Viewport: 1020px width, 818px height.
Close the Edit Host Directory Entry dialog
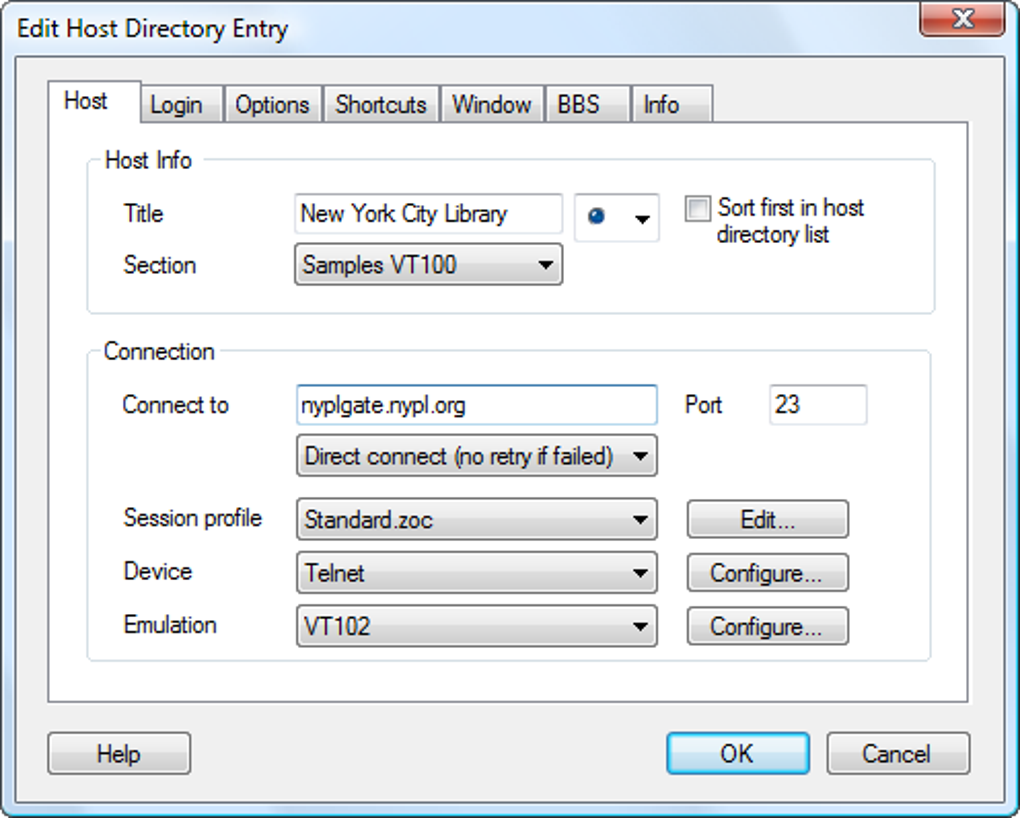[962, 18]
